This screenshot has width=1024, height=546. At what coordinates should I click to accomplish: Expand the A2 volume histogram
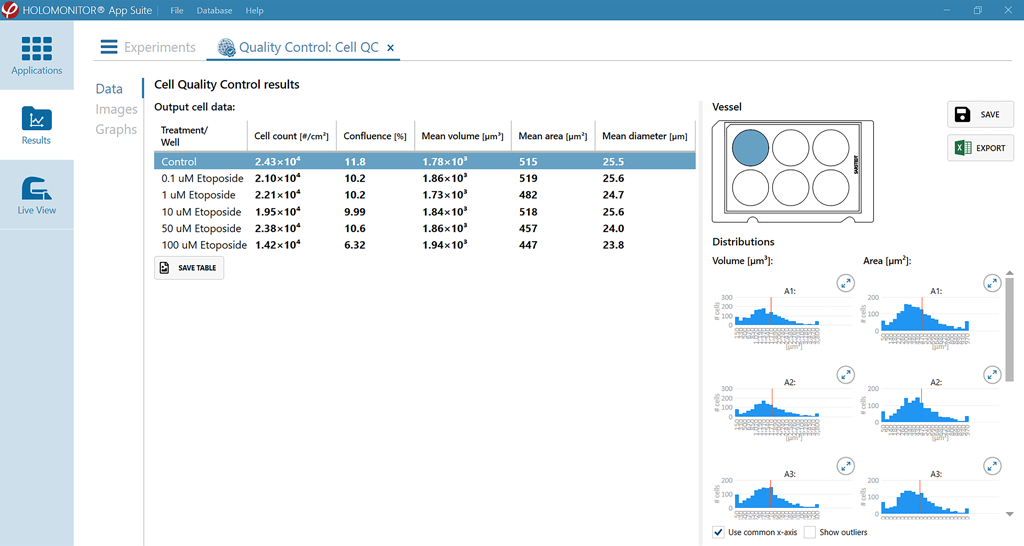[846, 374]
